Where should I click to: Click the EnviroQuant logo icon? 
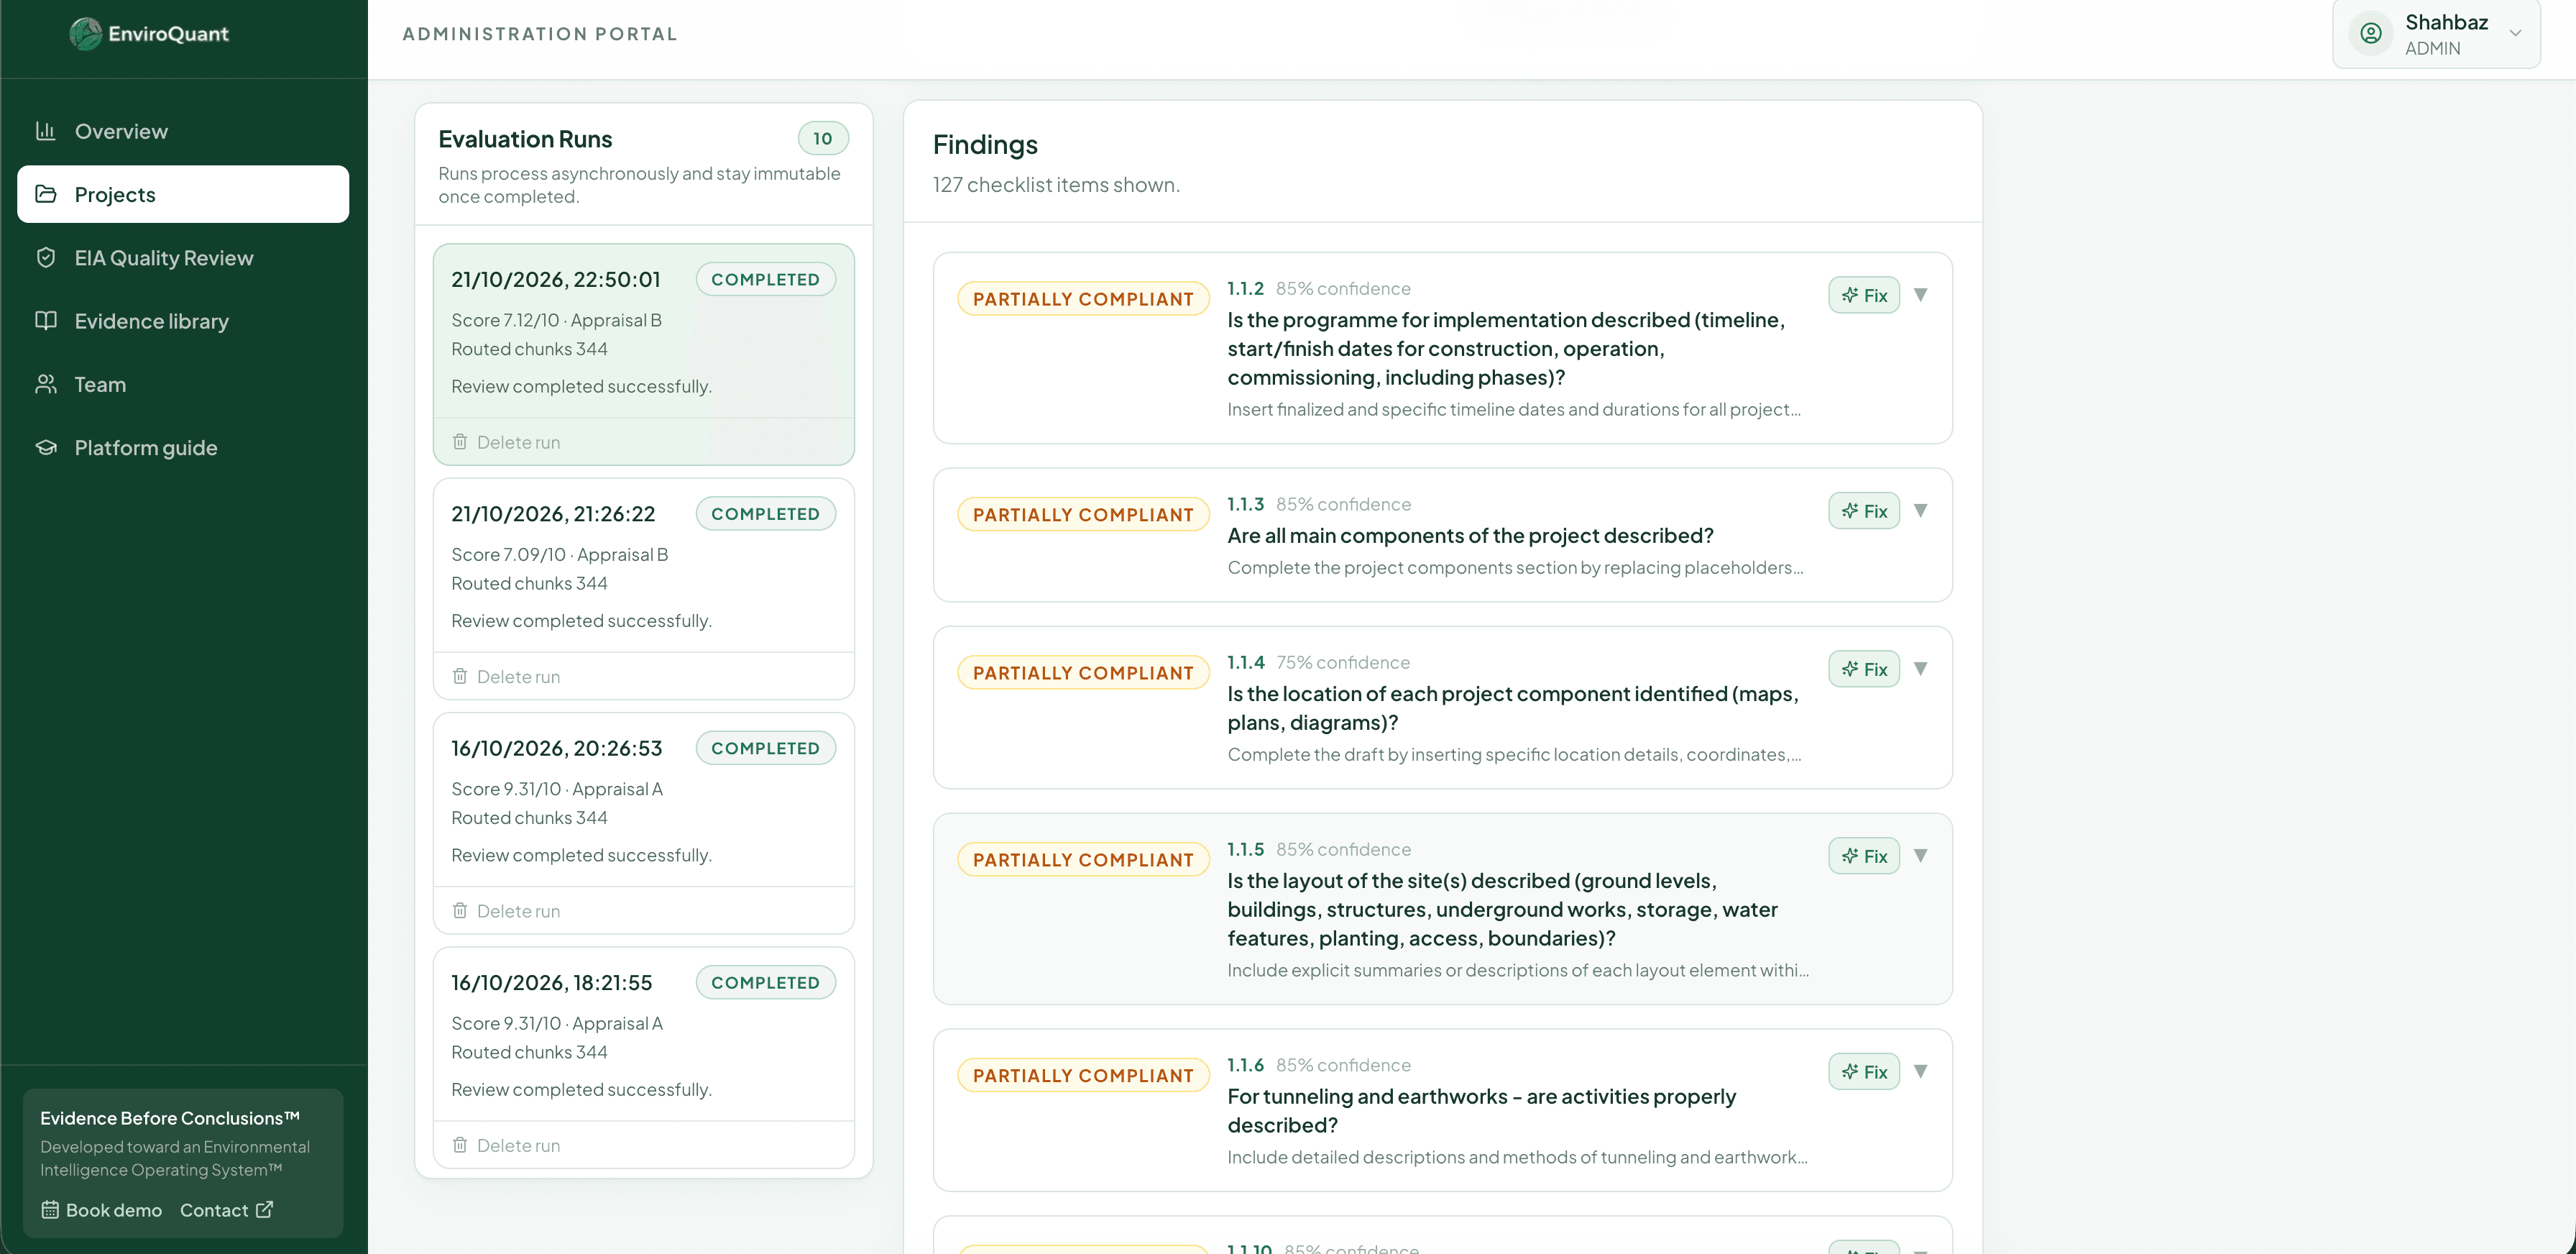click(x=86, y=34)
